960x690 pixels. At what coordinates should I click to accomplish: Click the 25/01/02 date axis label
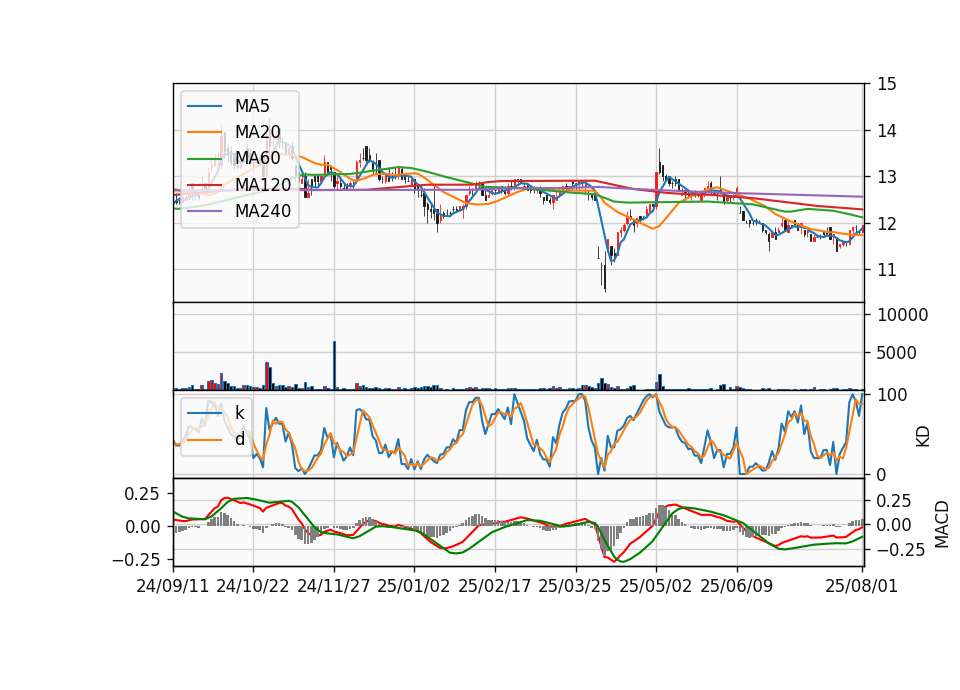(x=414, y=586)
